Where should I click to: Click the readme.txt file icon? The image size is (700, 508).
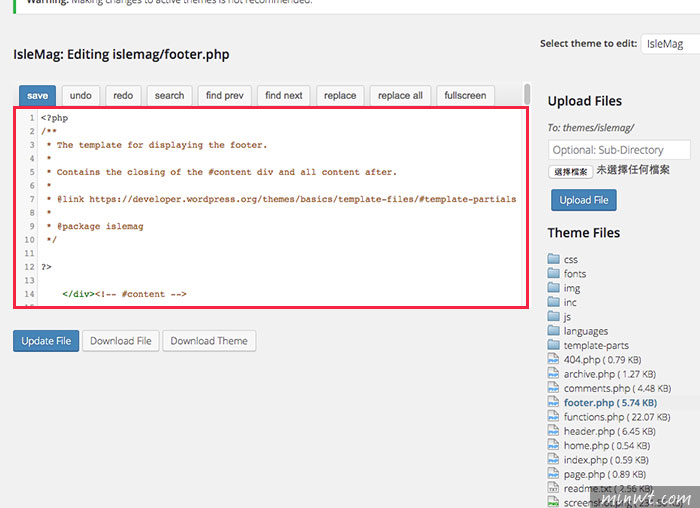click(554, 488)
